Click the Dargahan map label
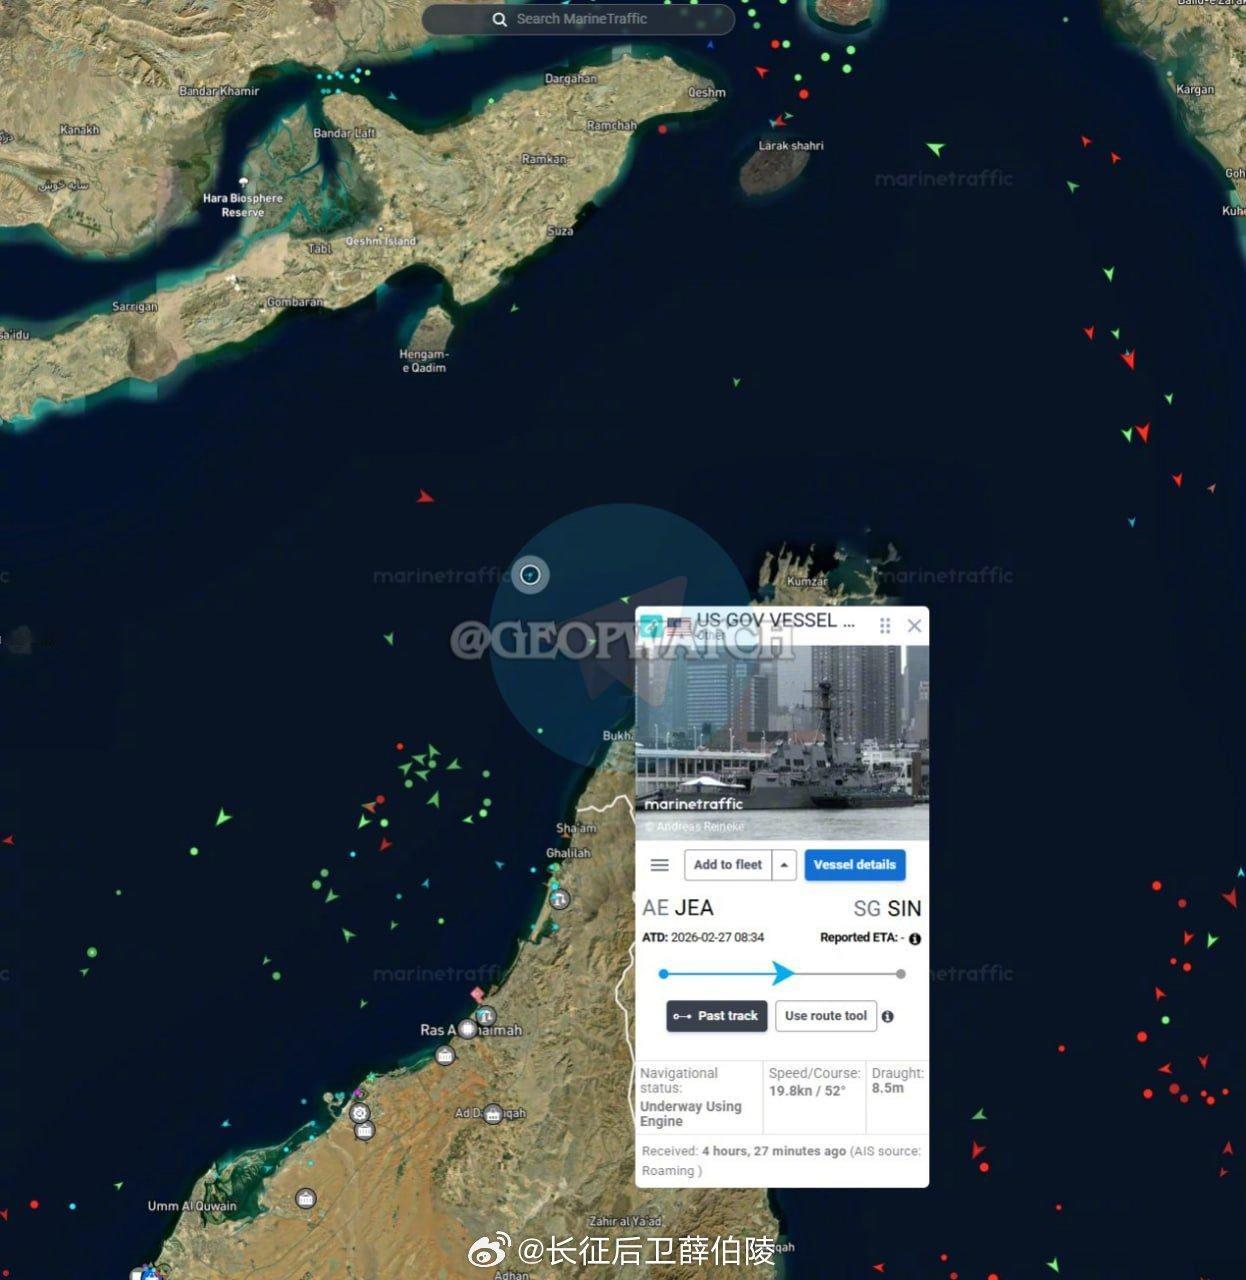Viewport: 1246px width, 1280px height. [571, 78]
